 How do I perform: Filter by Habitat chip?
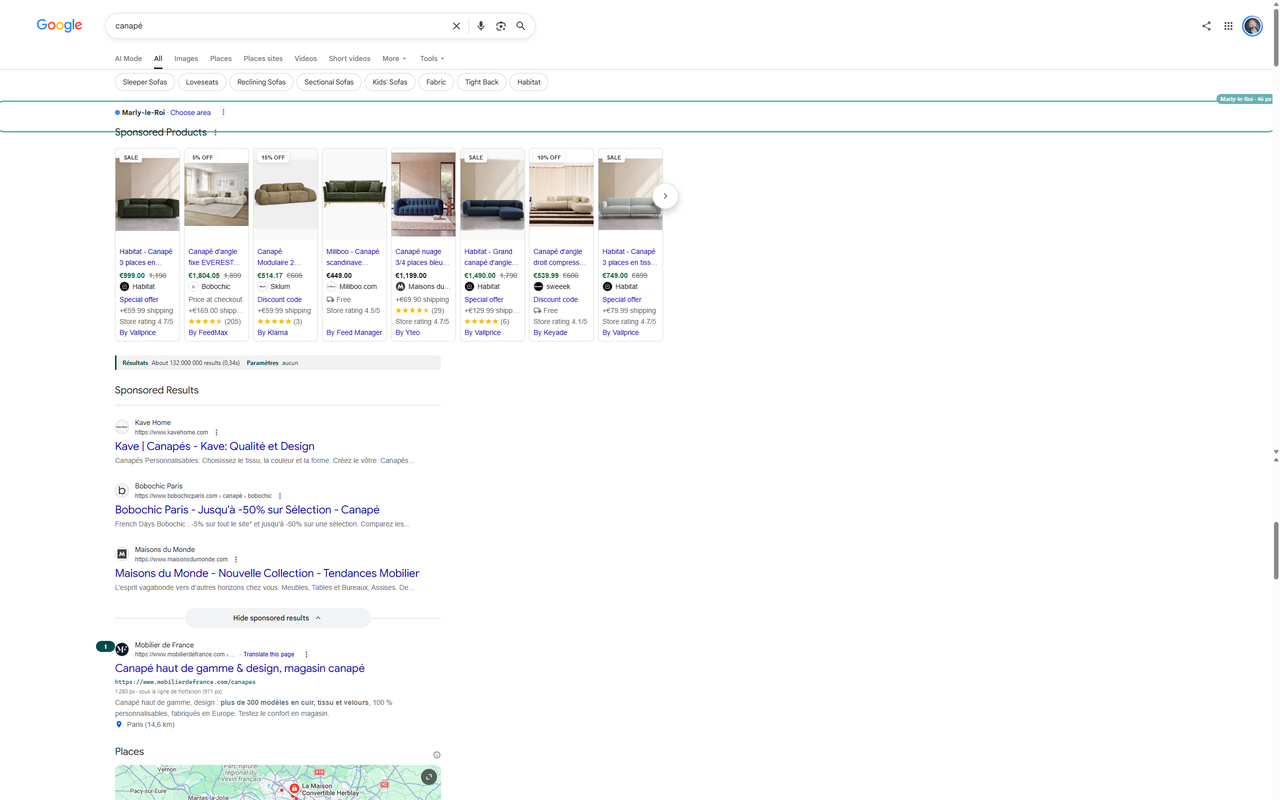click(x=529, y=82)
